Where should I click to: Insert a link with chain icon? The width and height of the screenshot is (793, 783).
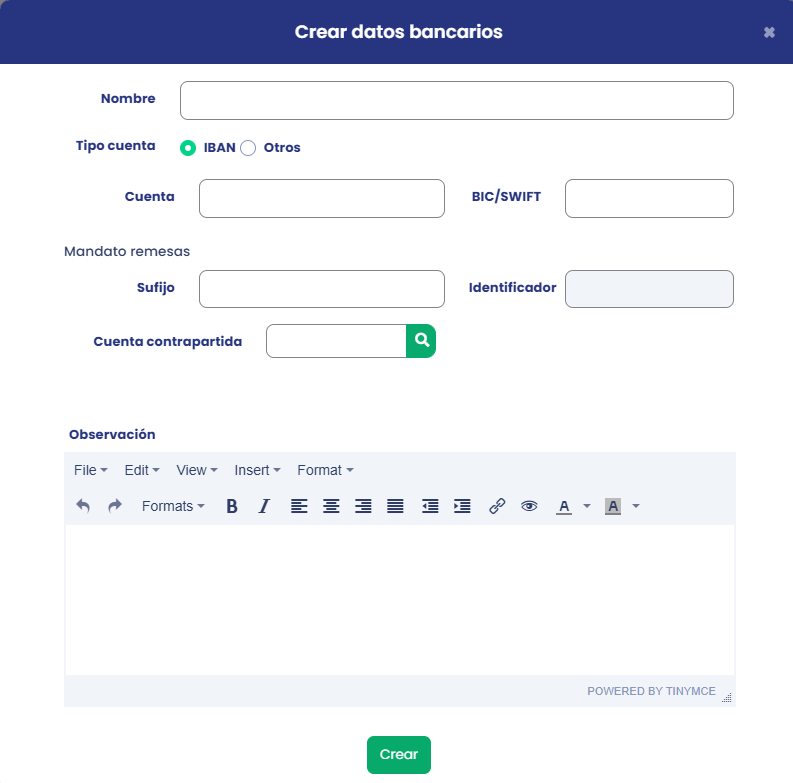[497, 506]
